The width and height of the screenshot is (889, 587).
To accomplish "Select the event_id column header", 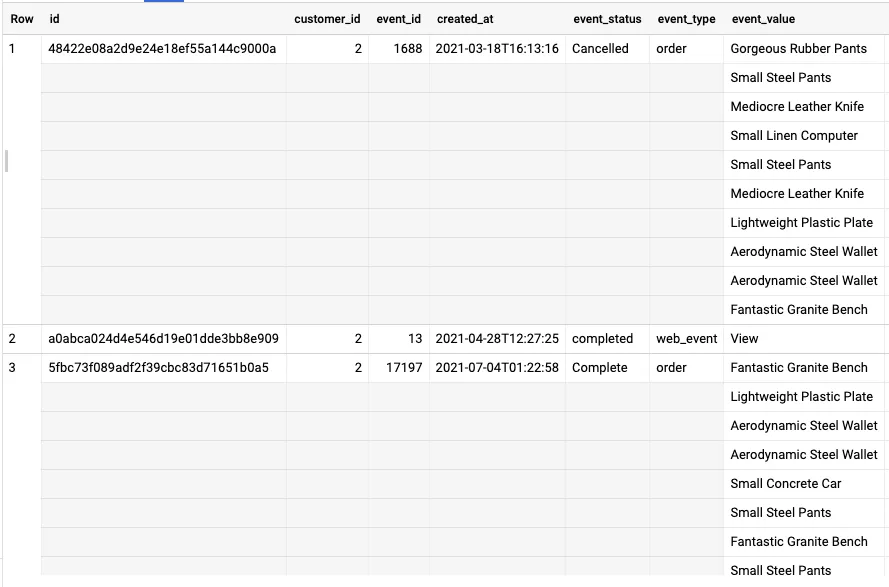I will point(399,19).
